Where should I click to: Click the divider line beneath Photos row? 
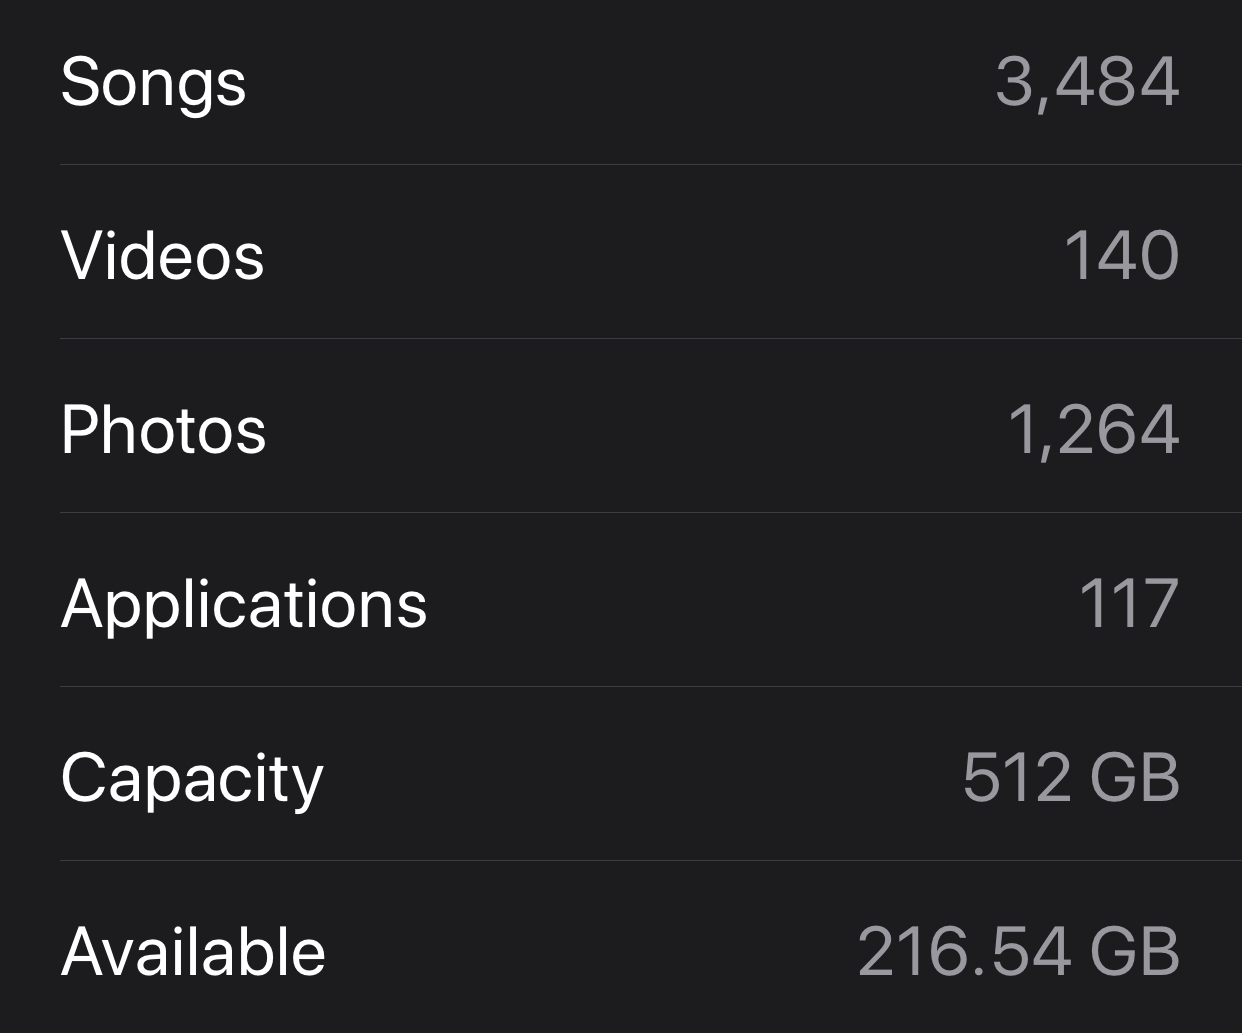[x=651, y=512]
